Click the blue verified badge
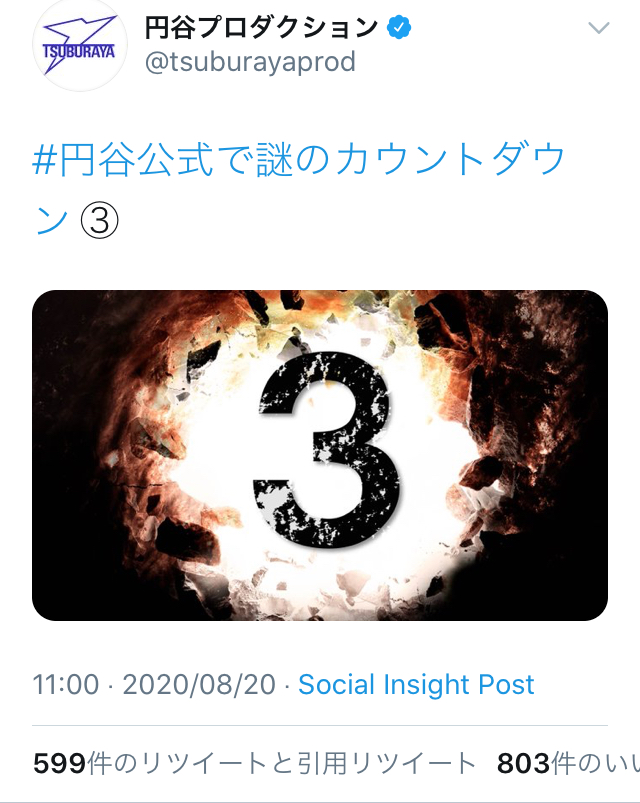Image resolution: width=640 pixels, height=803 pixels. [x=399, y=27]
